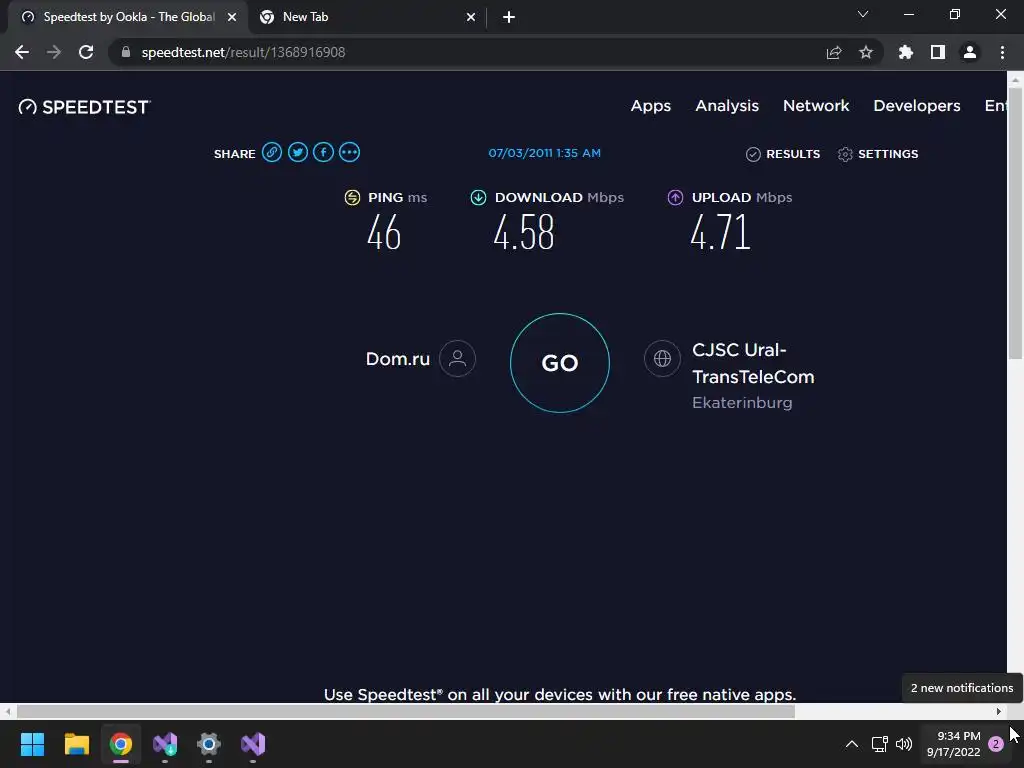View site info padlock icon

[126, 52]
